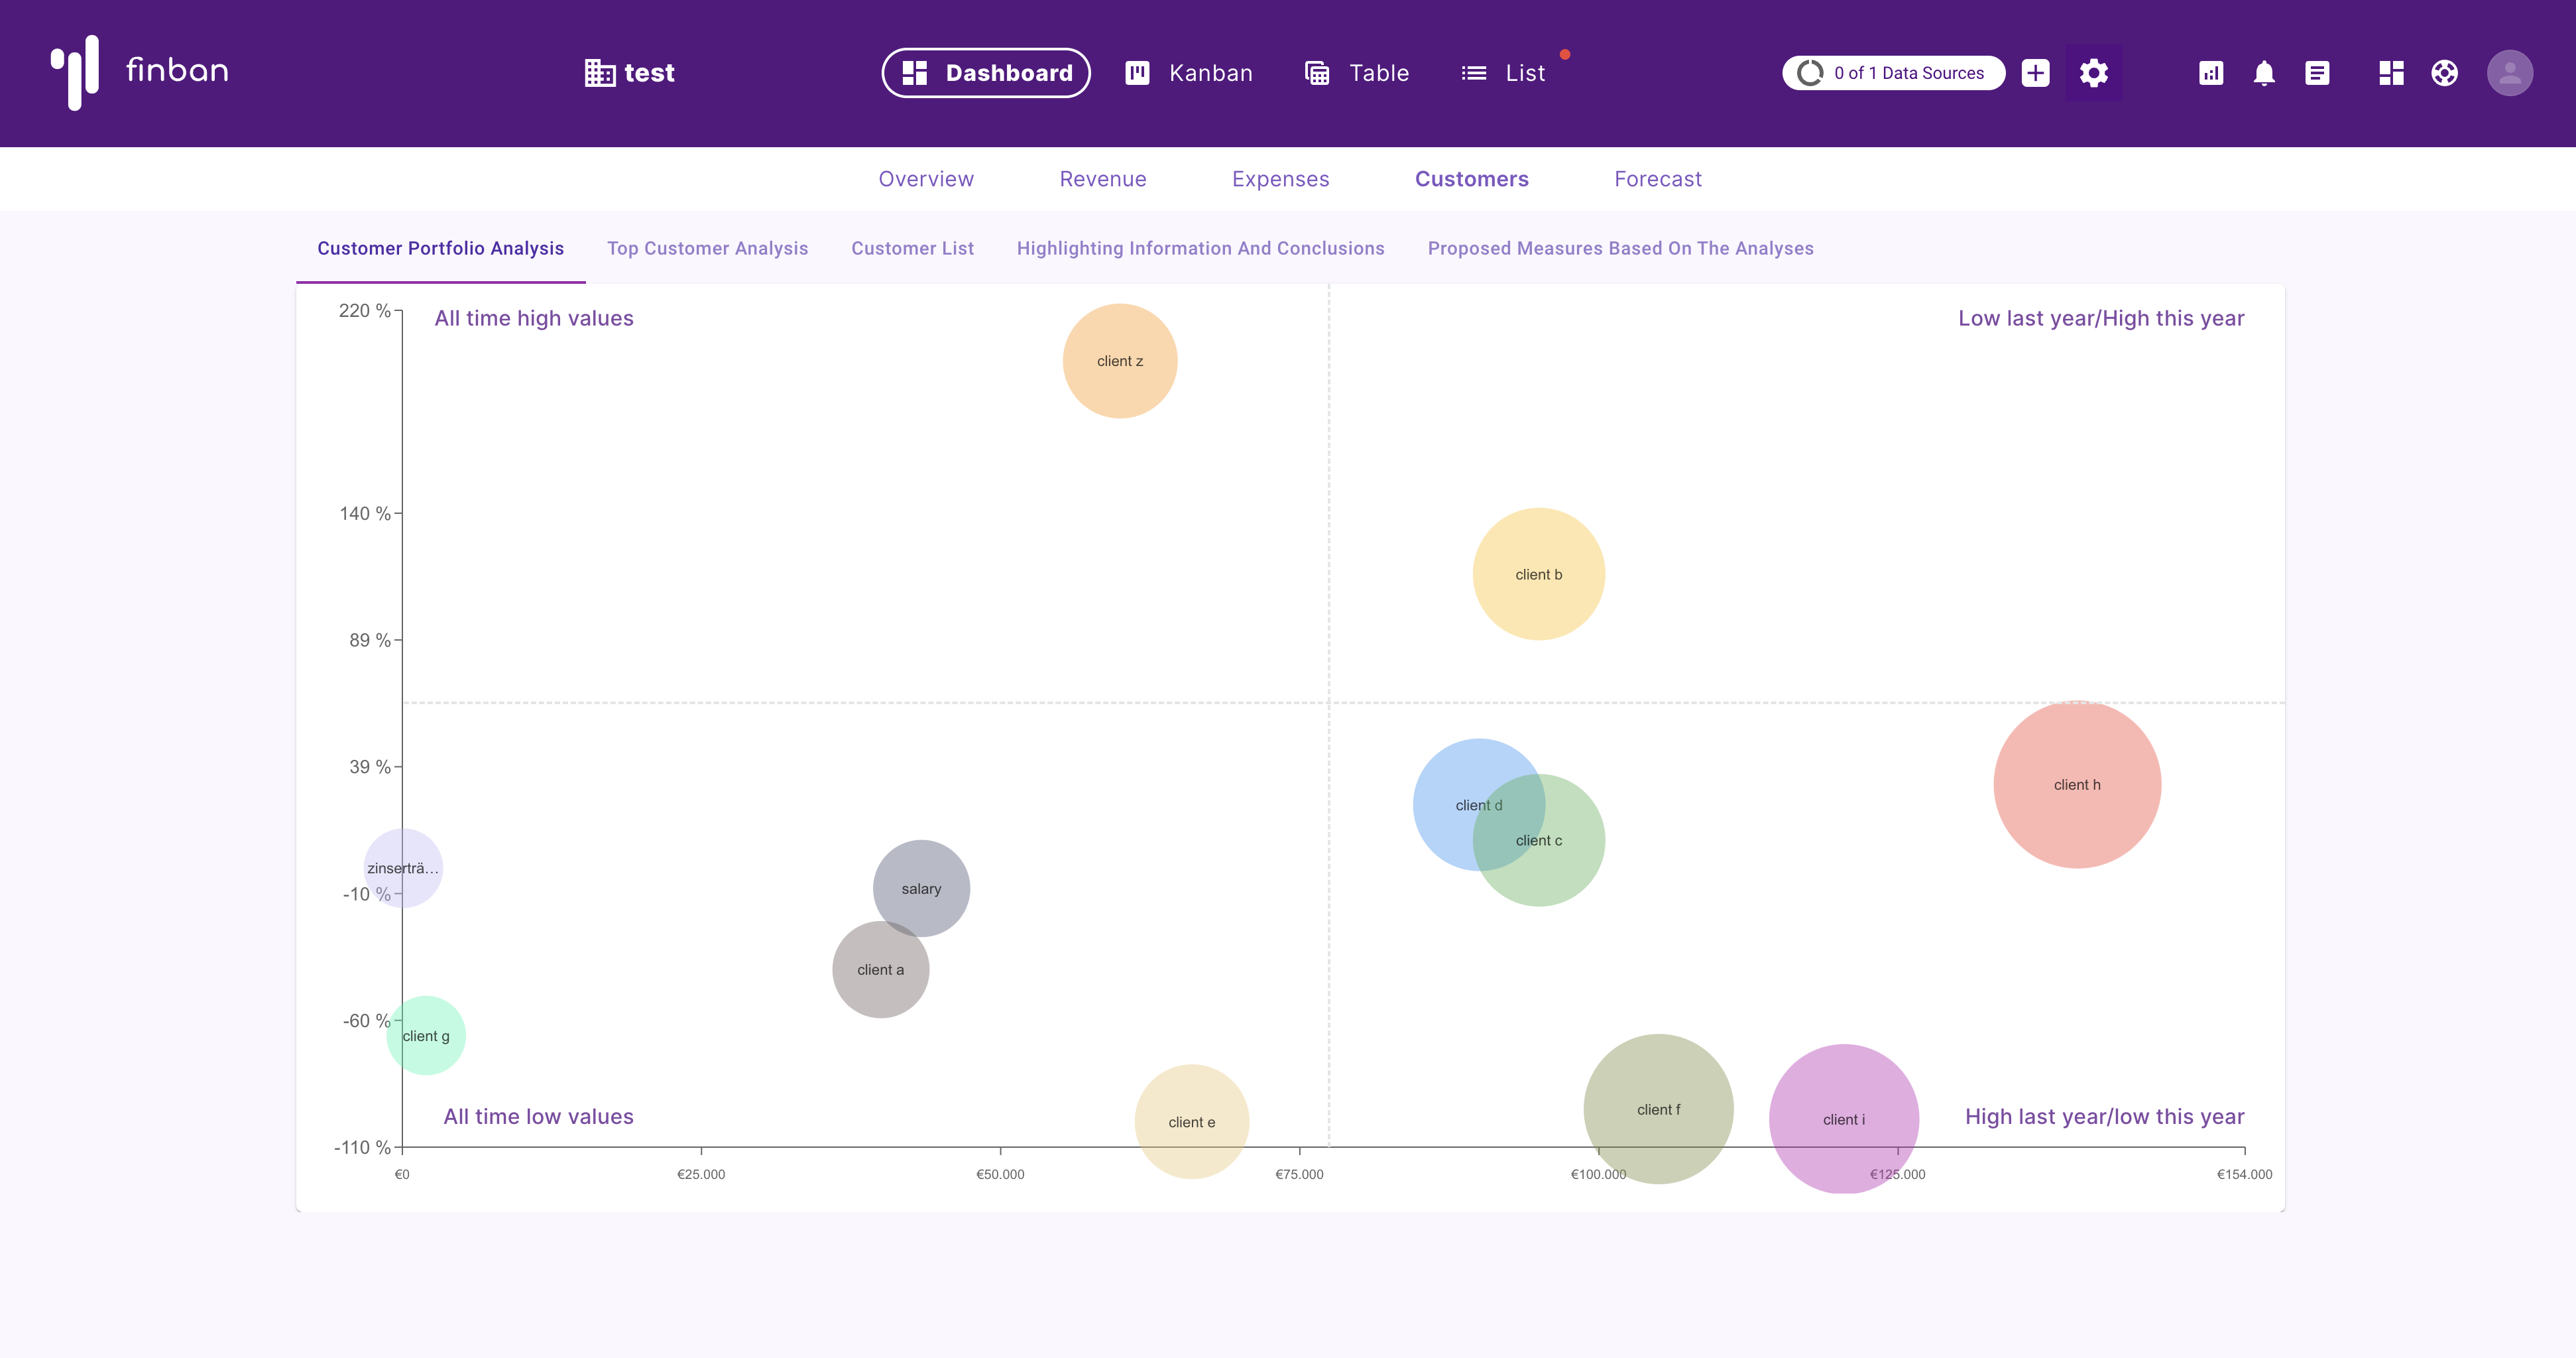Switch to List view

coord(1503,73)
